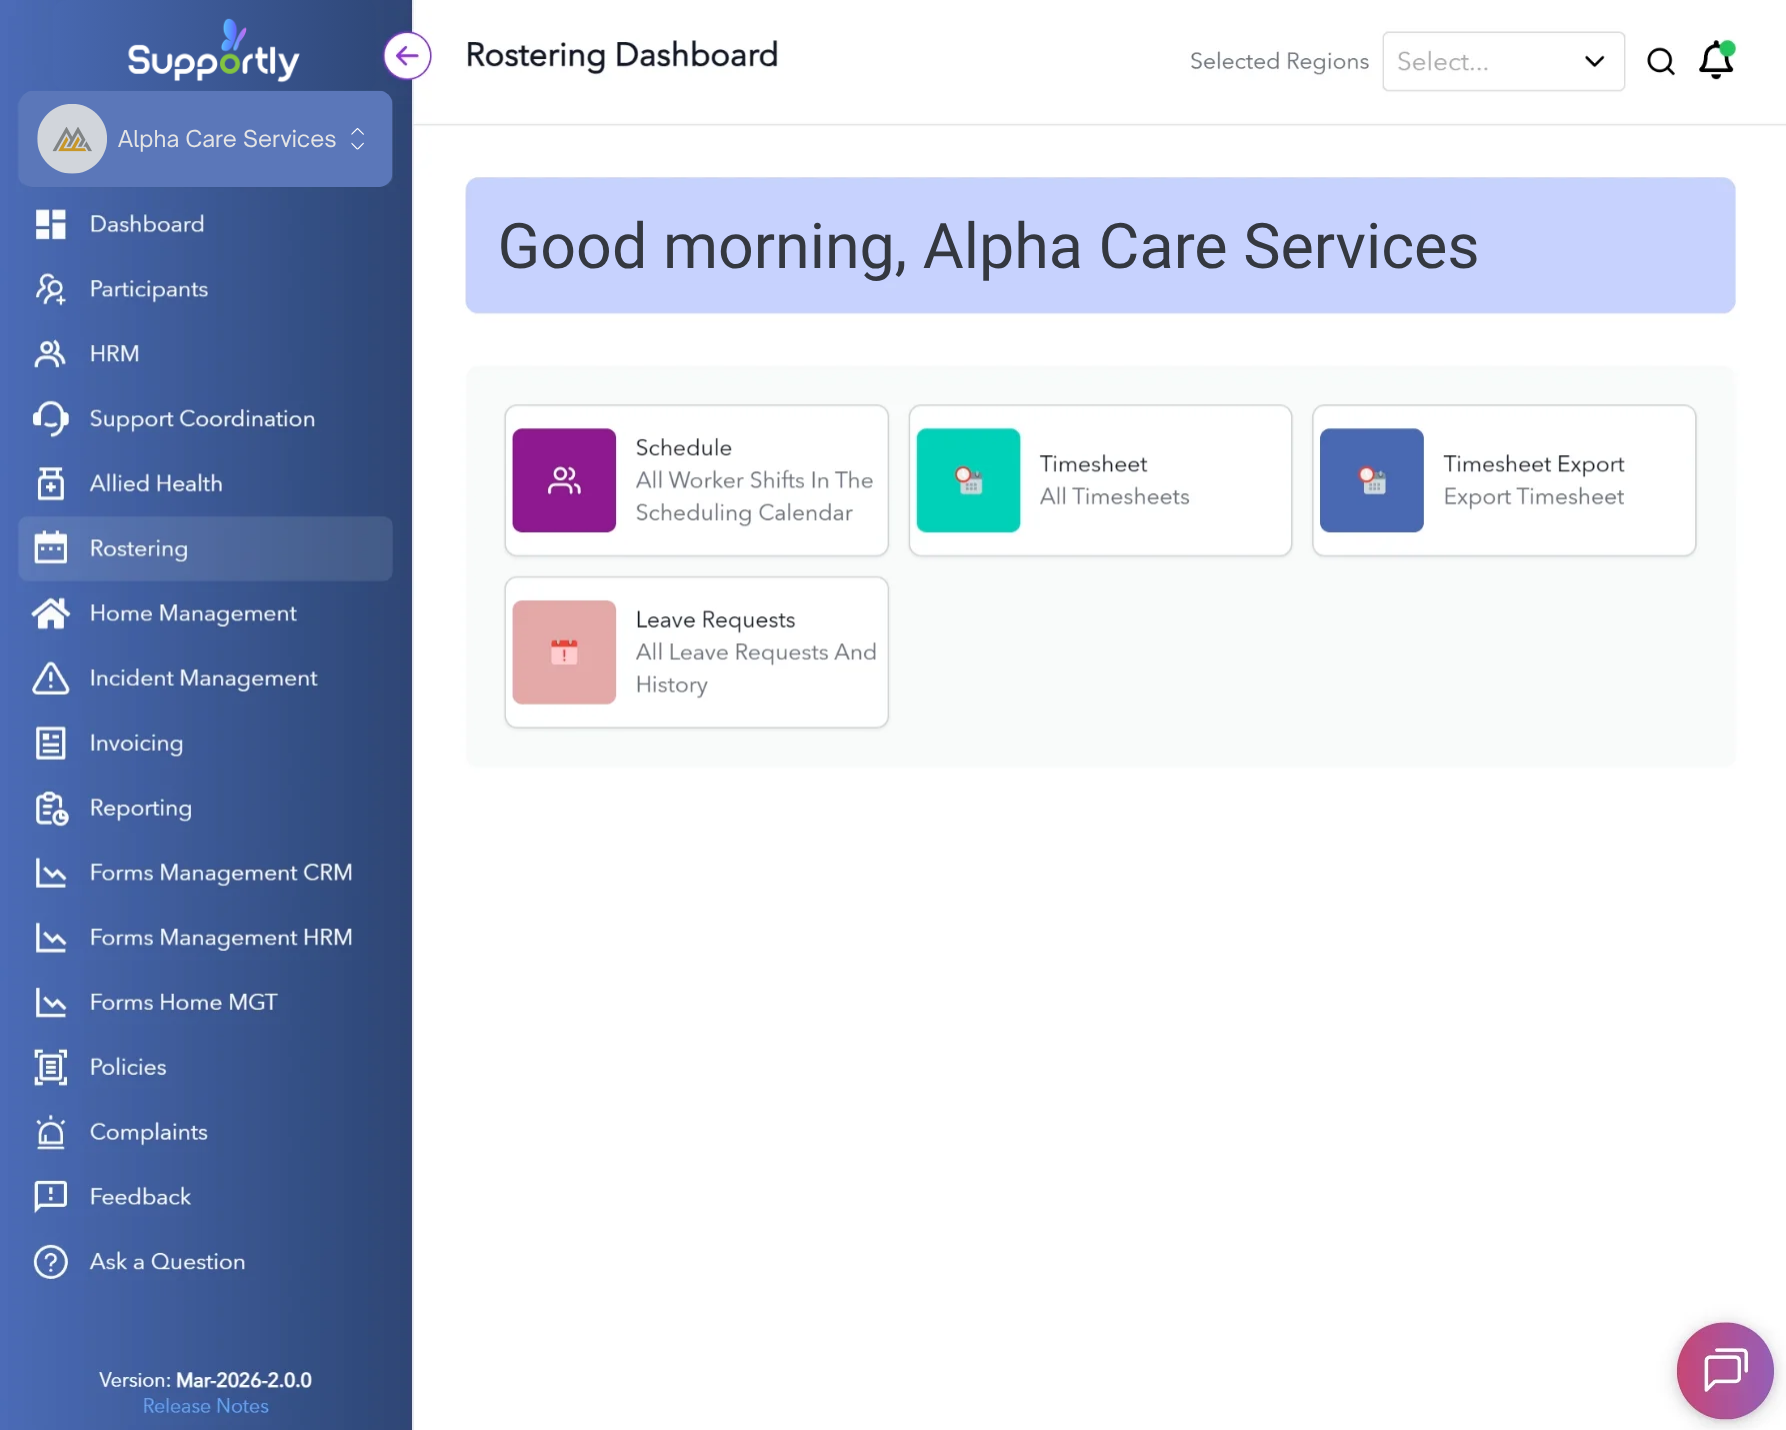
Task: Click the Forms Management HRM chart icon
Action: (x=51, y=938)
